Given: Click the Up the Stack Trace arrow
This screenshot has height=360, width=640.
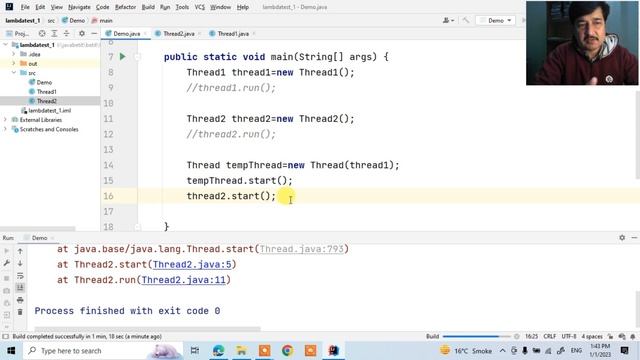Looking at the screenshot, I should 20,251.
